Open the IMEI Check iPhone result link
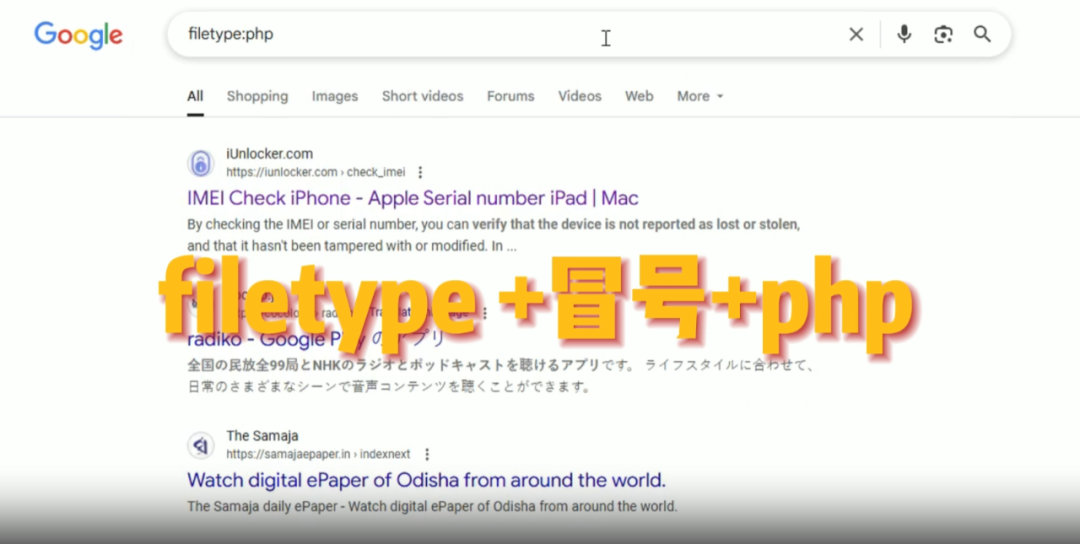The image size is (1080, 544). [x=413, y=198]
